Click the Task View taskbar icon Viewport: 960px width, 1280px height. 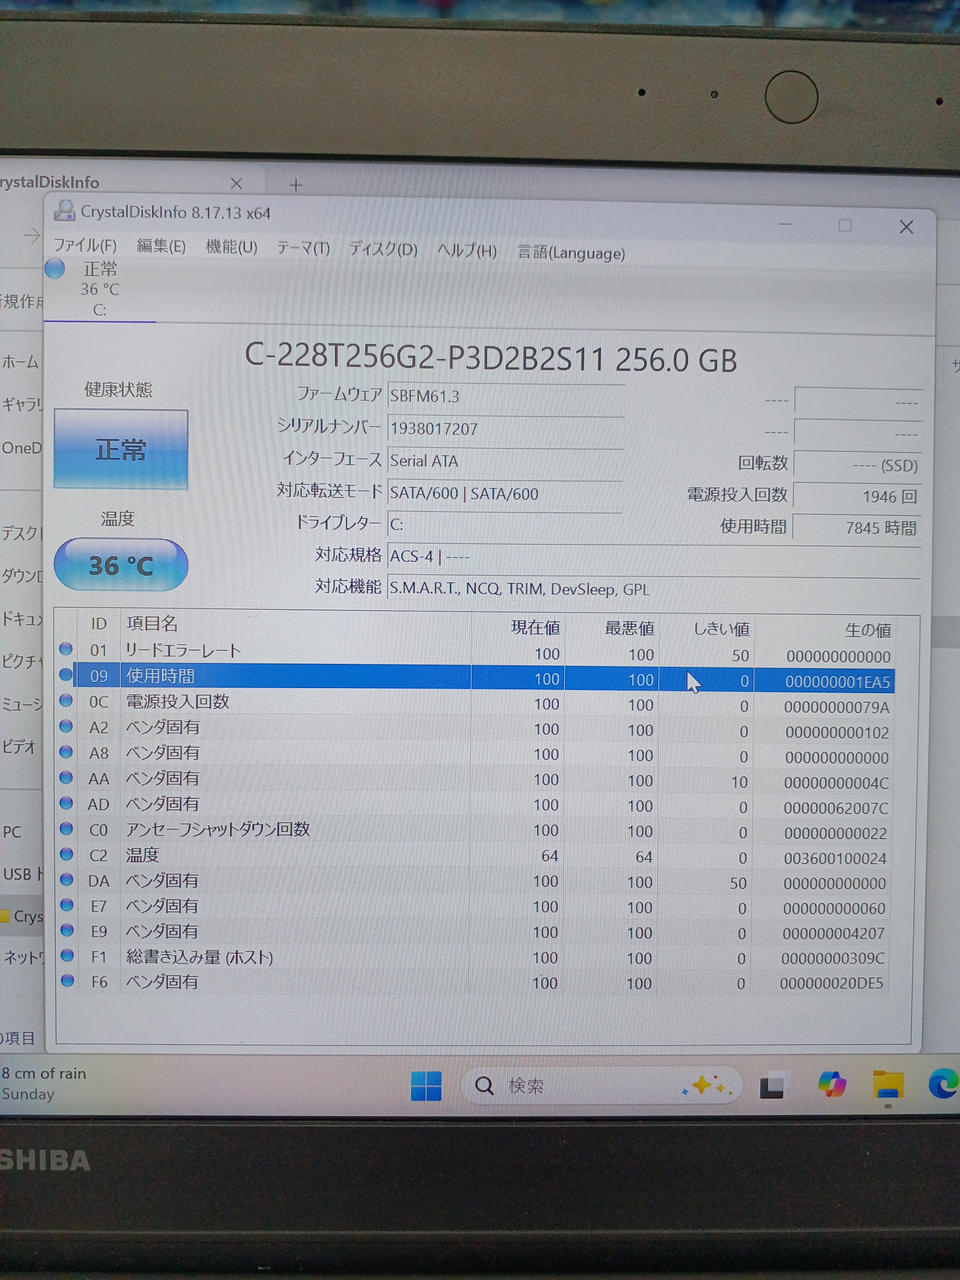773,1086
